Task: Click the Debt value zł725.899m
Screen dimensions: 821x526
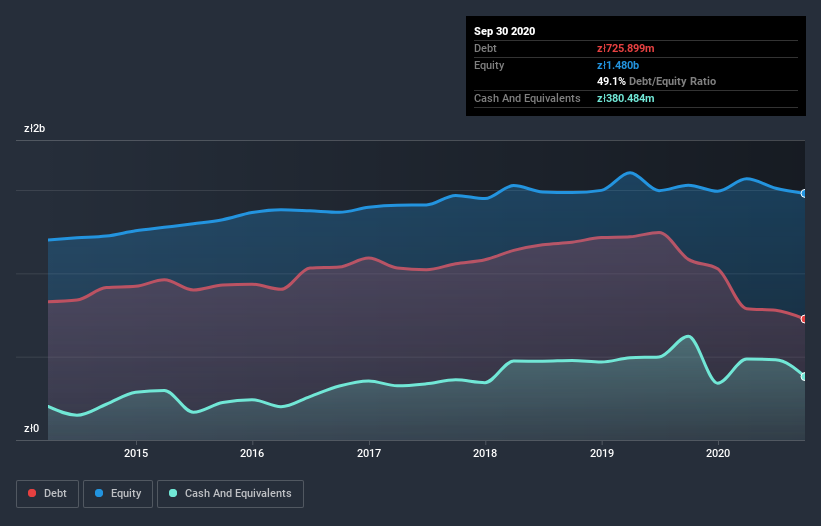Action: point(626,49)
